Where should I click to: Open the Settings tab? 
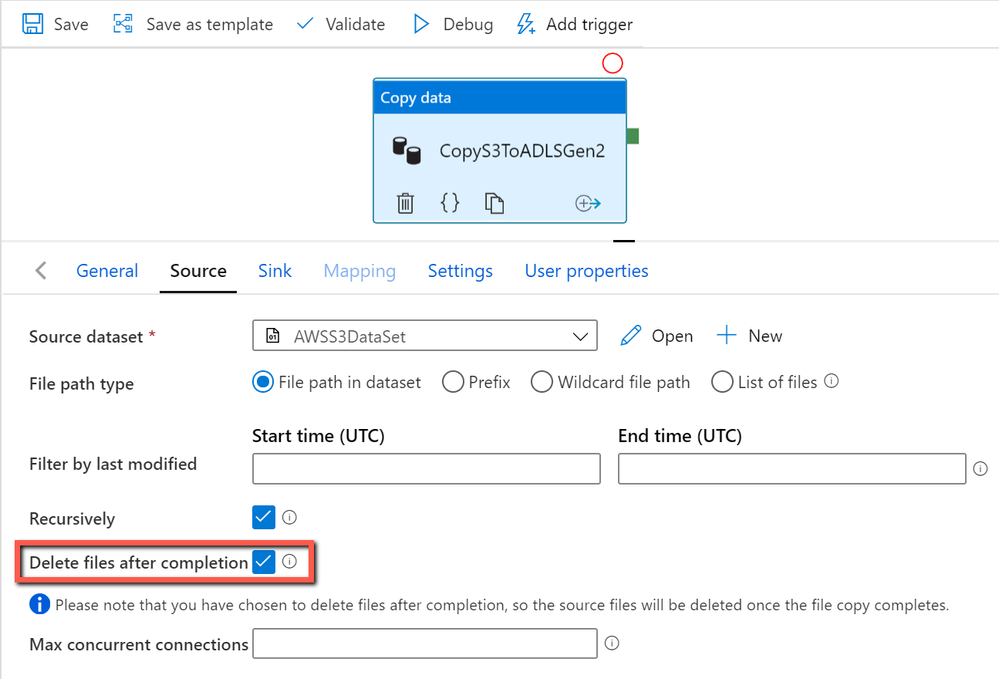[460, 271]
